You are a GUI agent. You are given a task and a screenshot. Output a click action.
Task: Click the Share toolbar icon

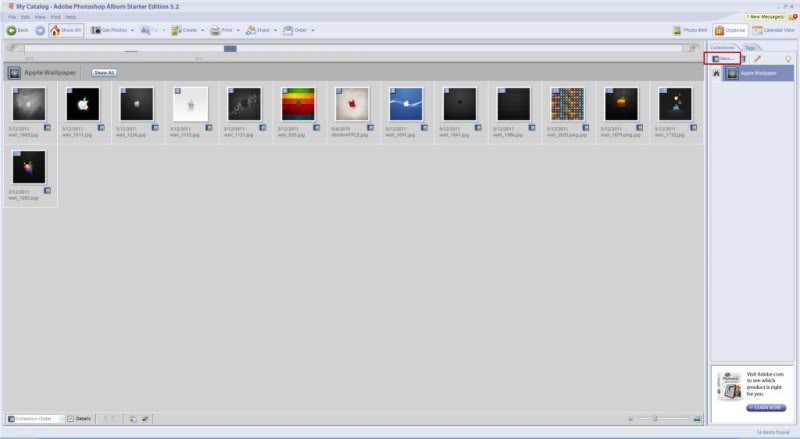click(251, 31)
